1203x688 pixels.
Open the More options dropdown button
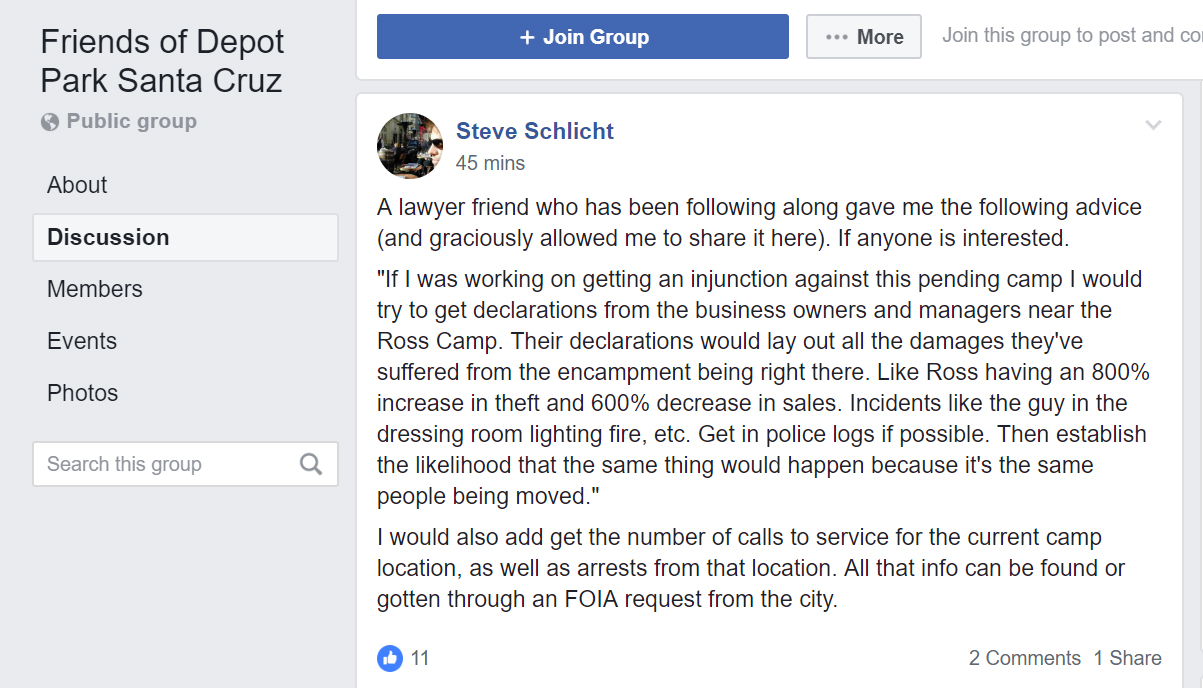click(864, 37)
